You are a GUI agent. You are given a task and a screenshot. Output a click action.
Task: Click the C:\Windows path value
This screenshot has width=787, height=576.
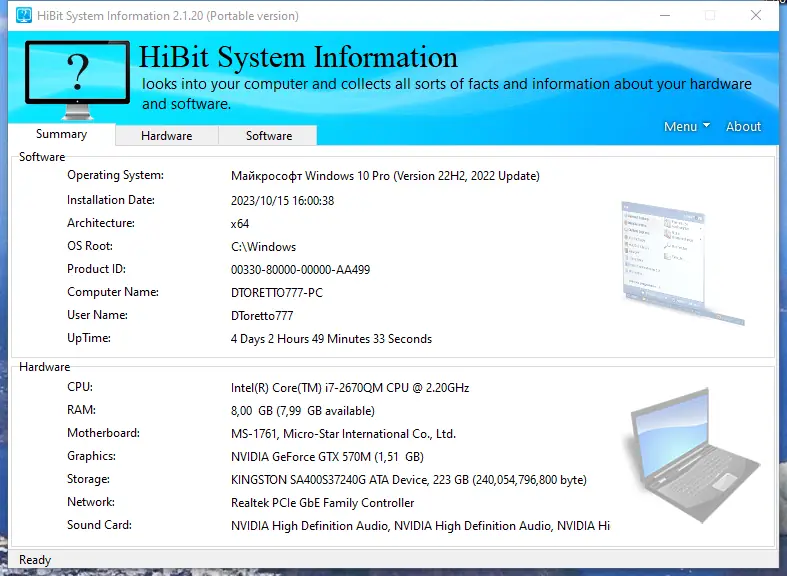click(264, 247)
